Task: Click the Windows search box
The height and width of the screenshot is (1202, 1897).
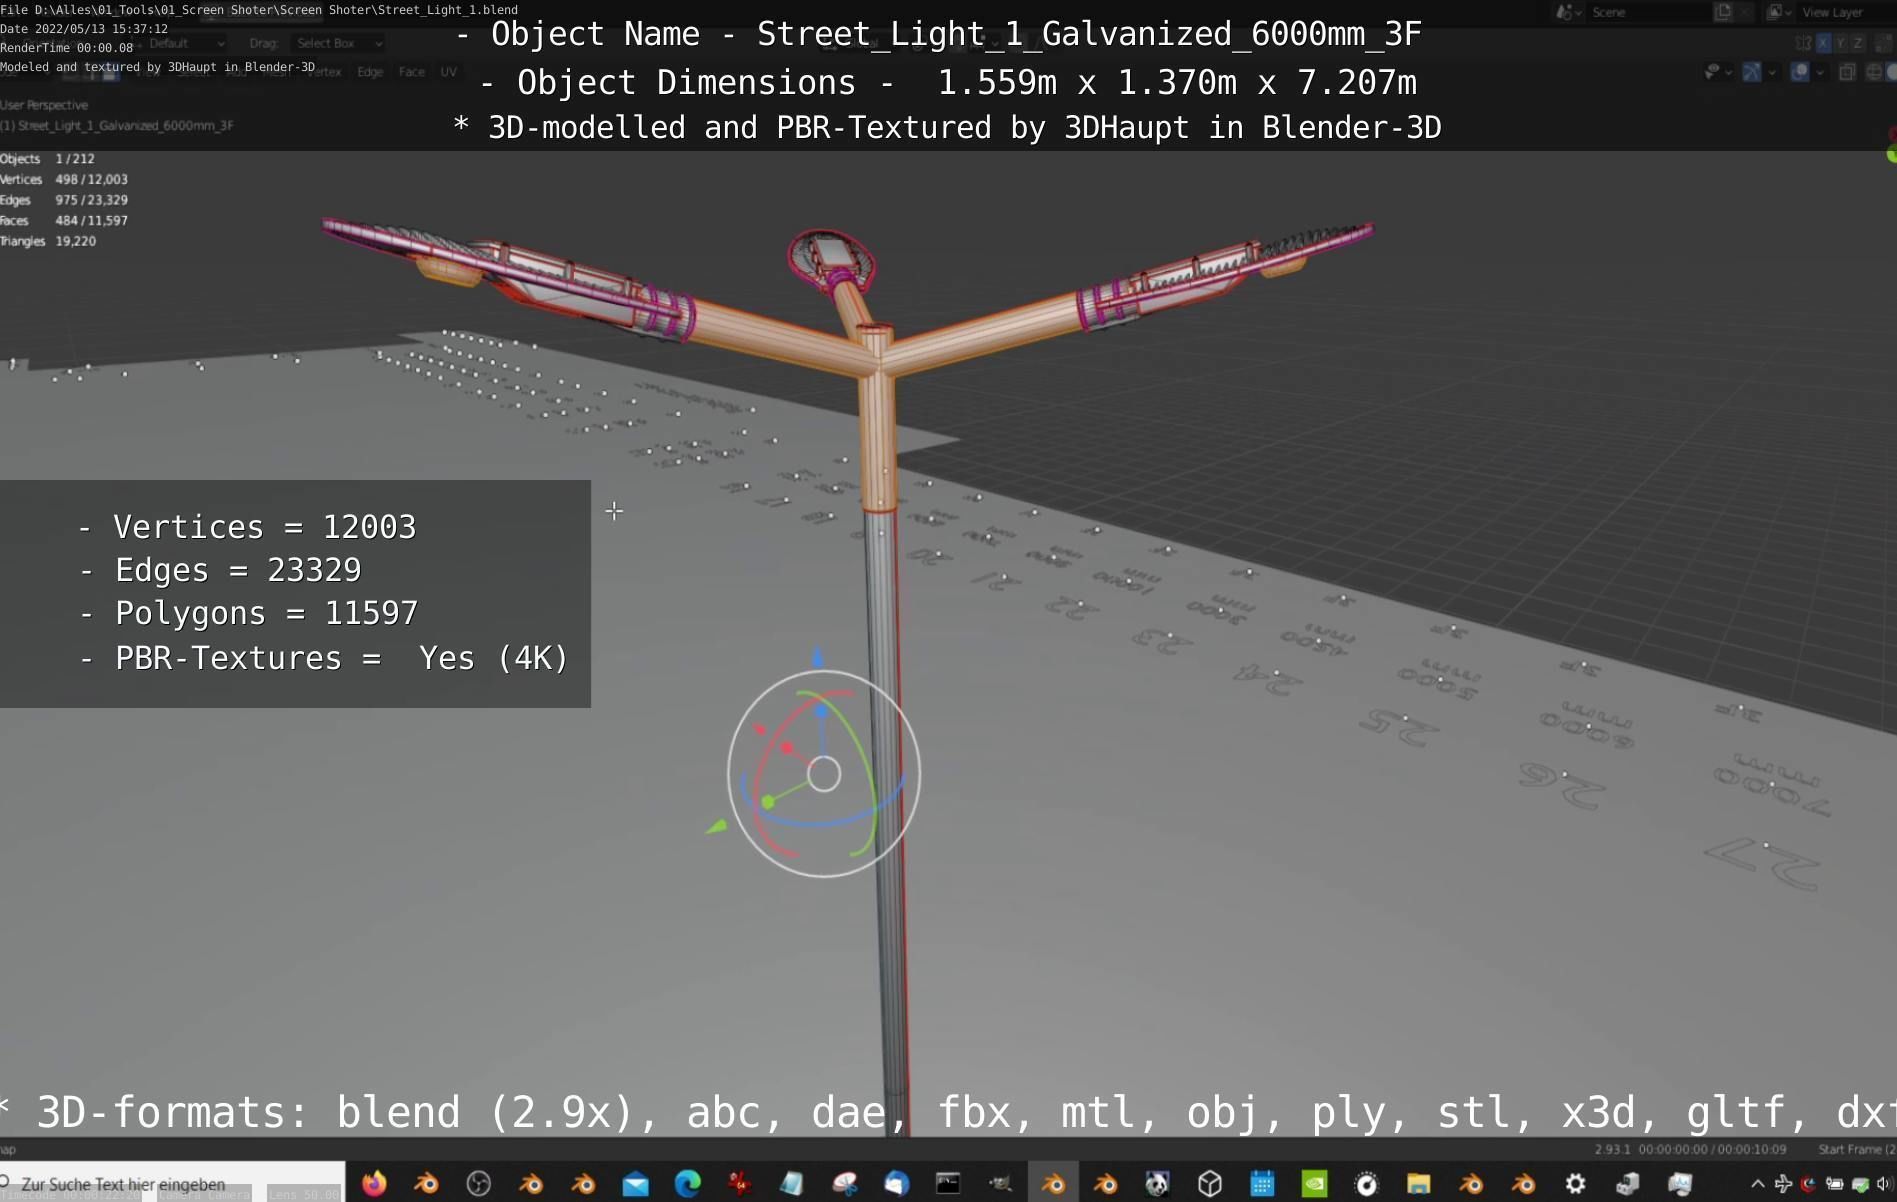Action: pyautogui.click(x=172, y=1184)
